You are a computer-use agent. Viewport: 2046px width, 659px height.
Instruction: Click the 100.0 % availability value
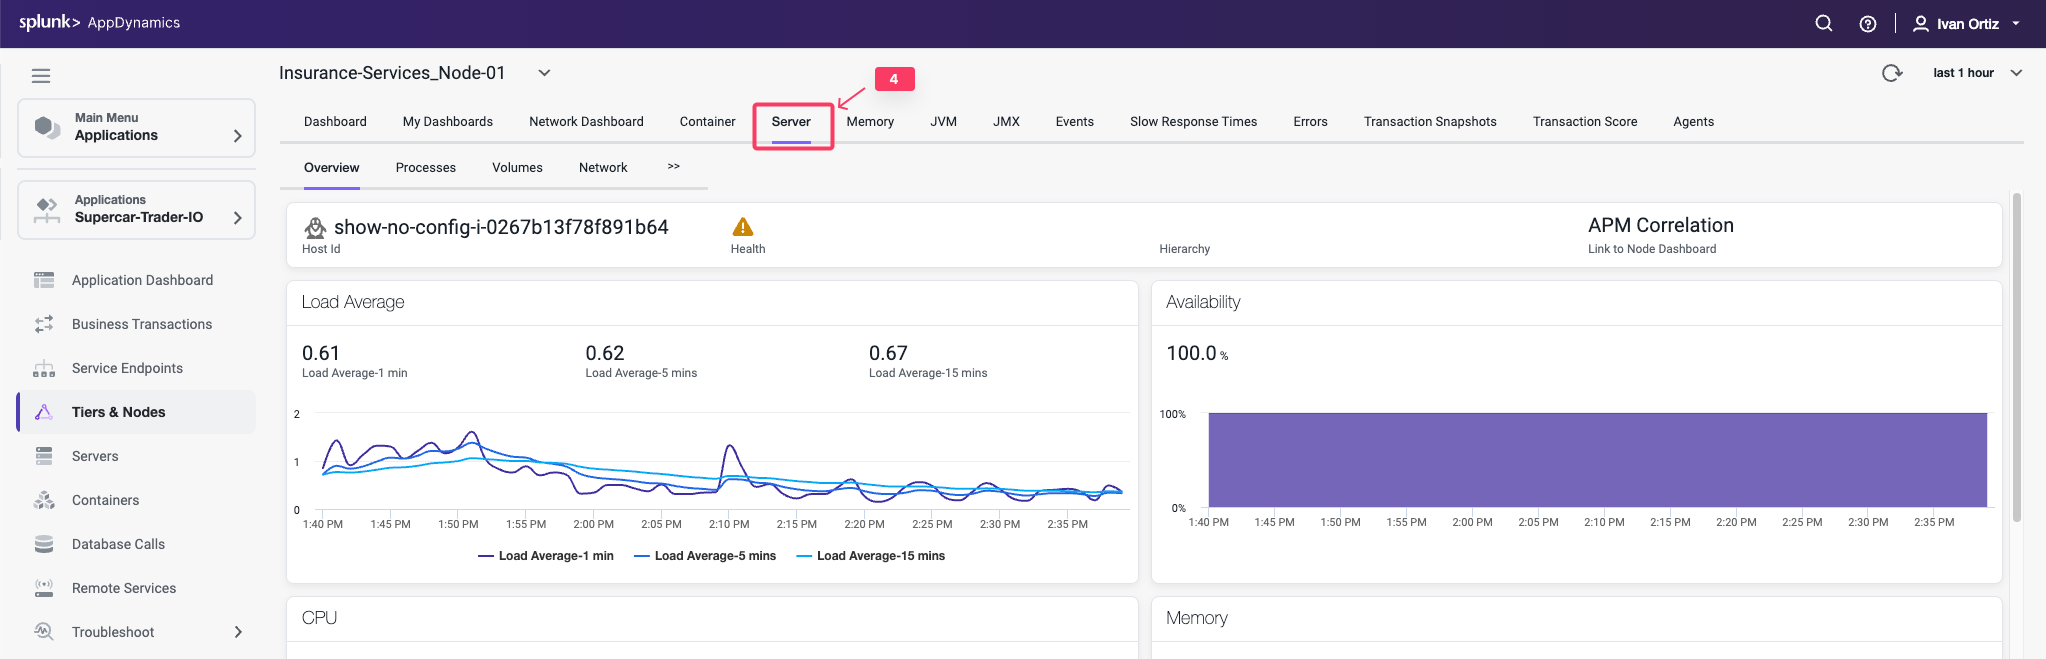pos(1197,353)
